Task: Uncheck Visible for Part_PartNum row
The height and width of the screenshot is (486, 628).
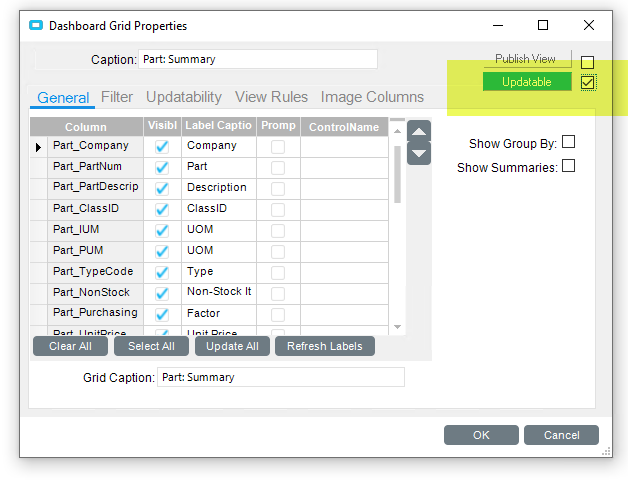Action: coord(162,167)
